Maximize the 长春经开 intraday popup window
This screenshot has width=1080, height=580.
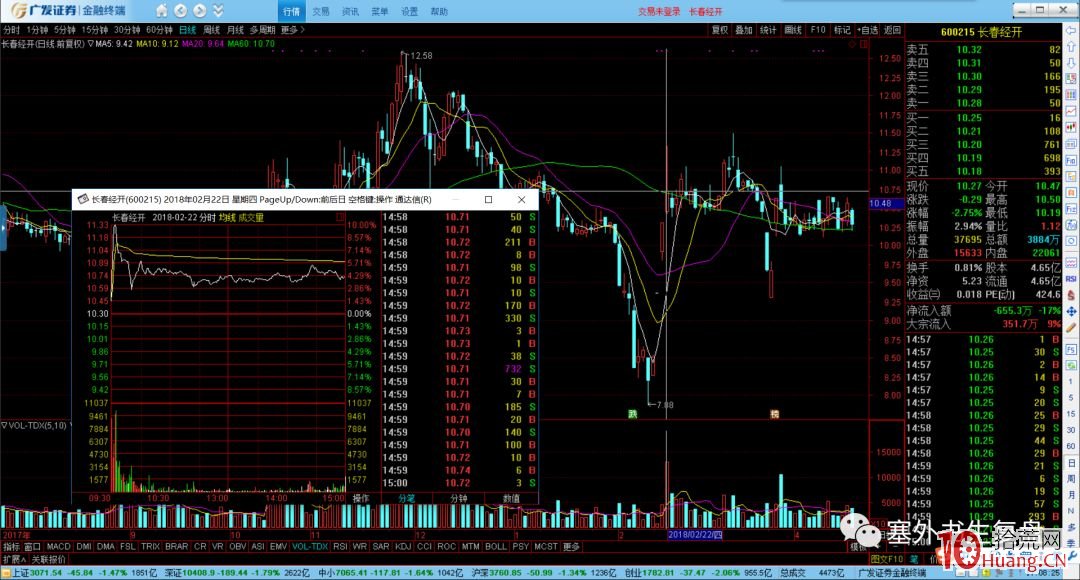(x=488, y=199)
